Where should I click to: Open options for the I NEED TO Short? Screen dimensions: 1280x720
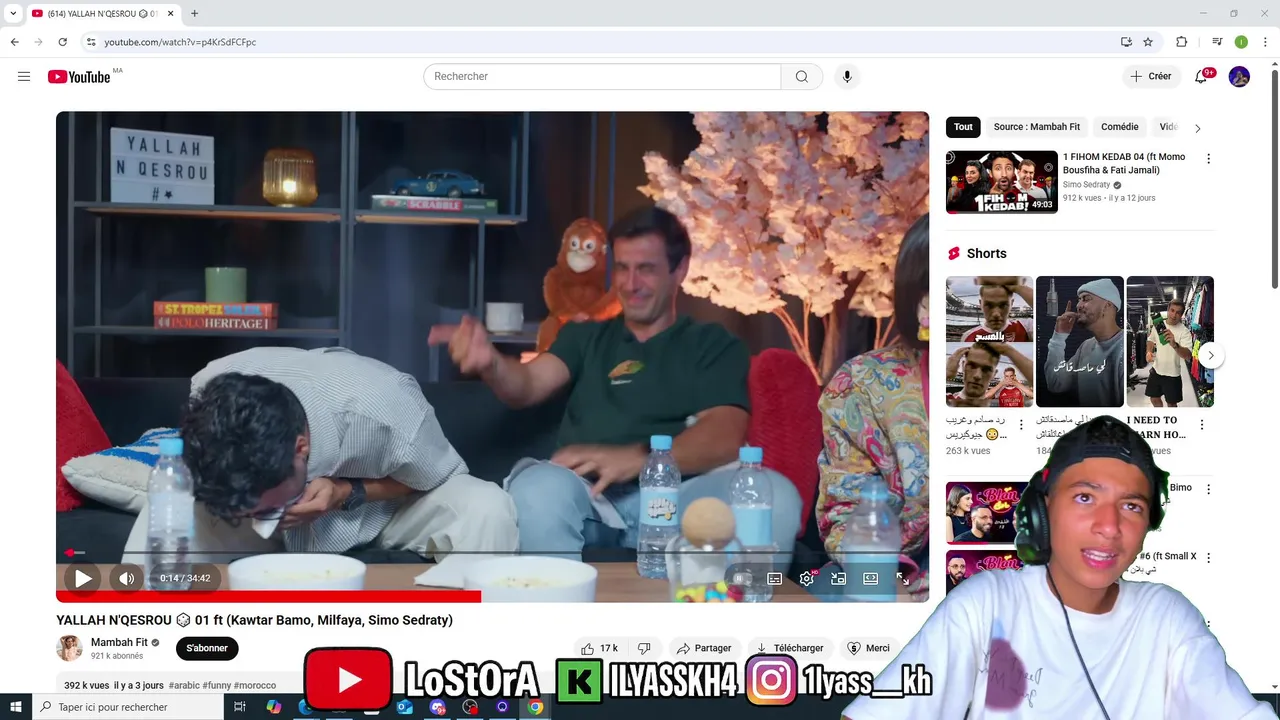pos(1202,425)
